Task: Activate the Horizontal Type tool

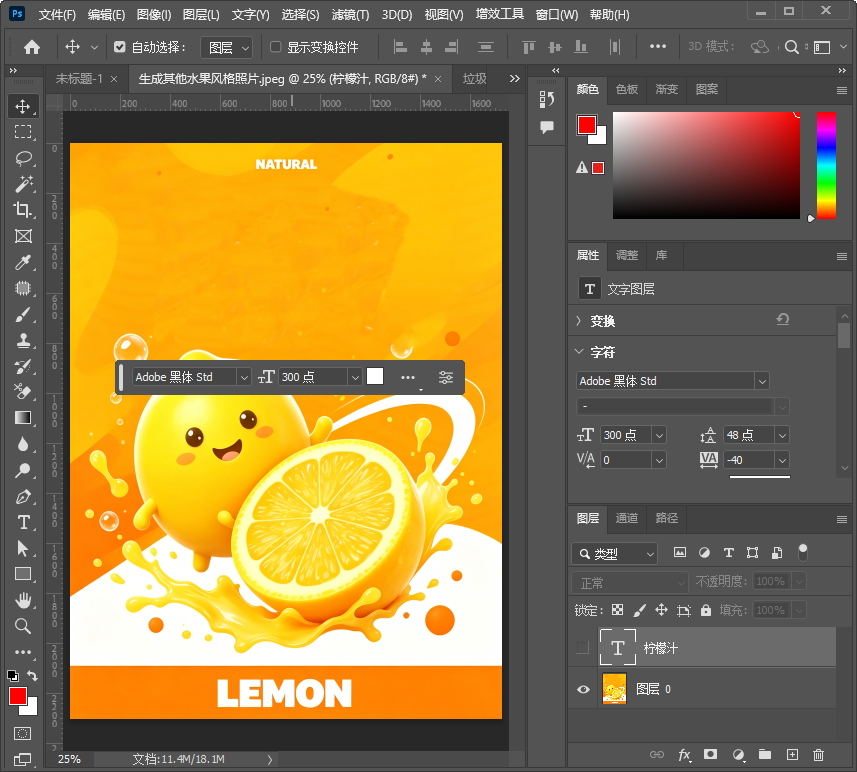Action: (22, 523)
